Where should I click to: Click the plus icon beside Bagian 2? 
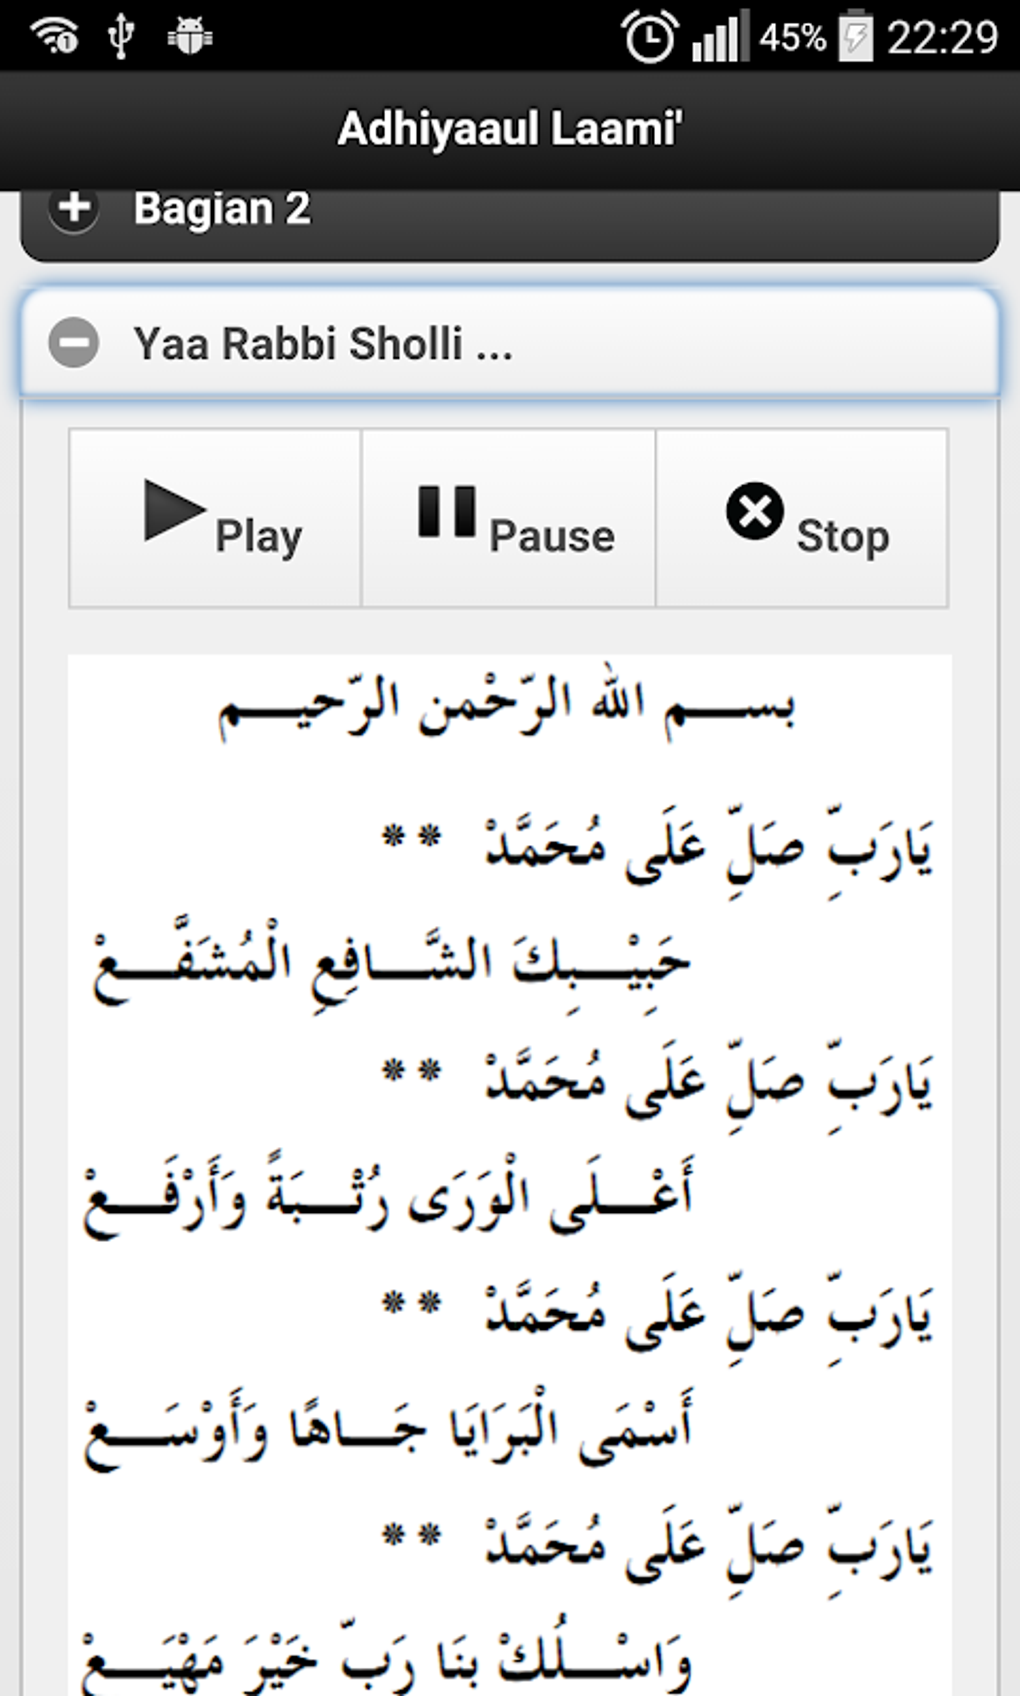tap(75, 210)
